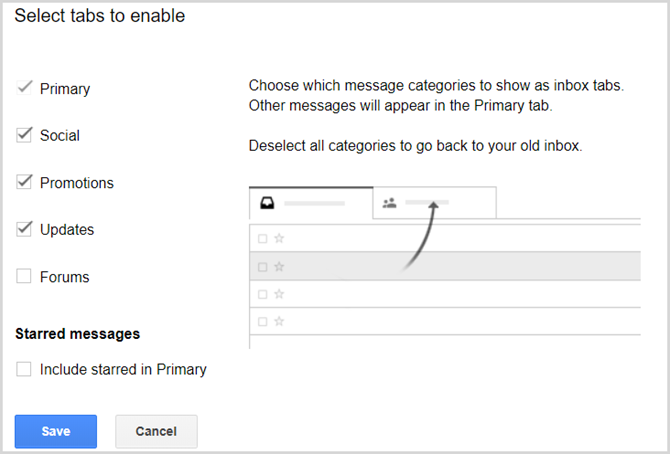Enable the Forums tab checkbox
Image resolution: width=670 pixels, height=454 pixels.
24,276
